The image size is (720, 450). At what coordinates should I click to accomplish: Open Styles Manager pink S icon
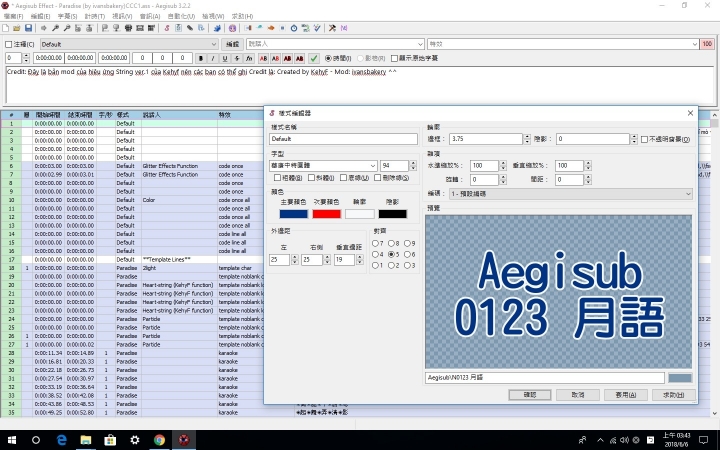[x=167, y=28]
